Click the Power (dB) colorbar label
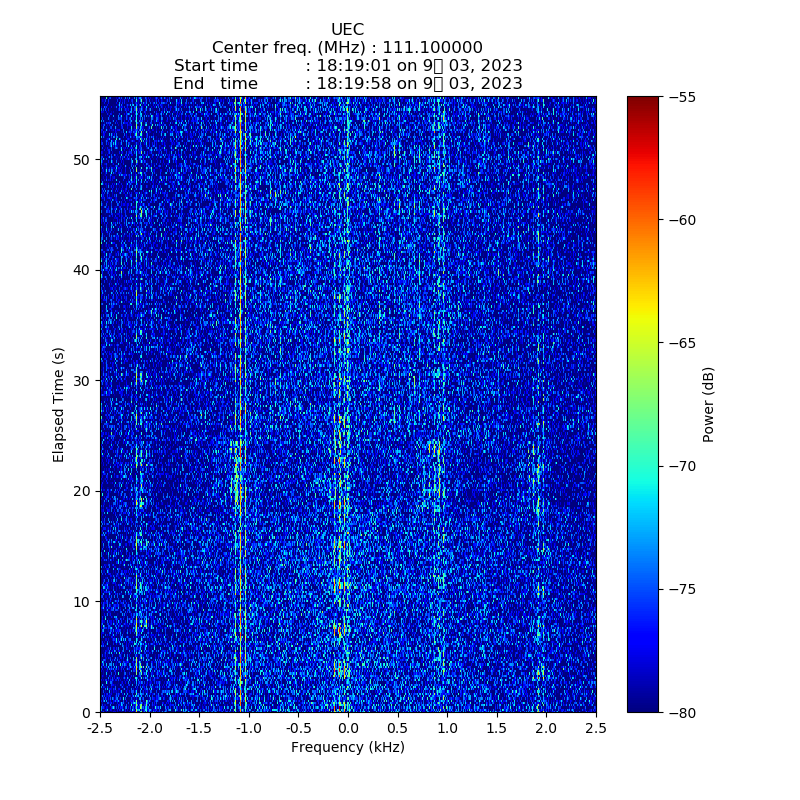The height and width of the screenshot is (800, 800). 708,404
